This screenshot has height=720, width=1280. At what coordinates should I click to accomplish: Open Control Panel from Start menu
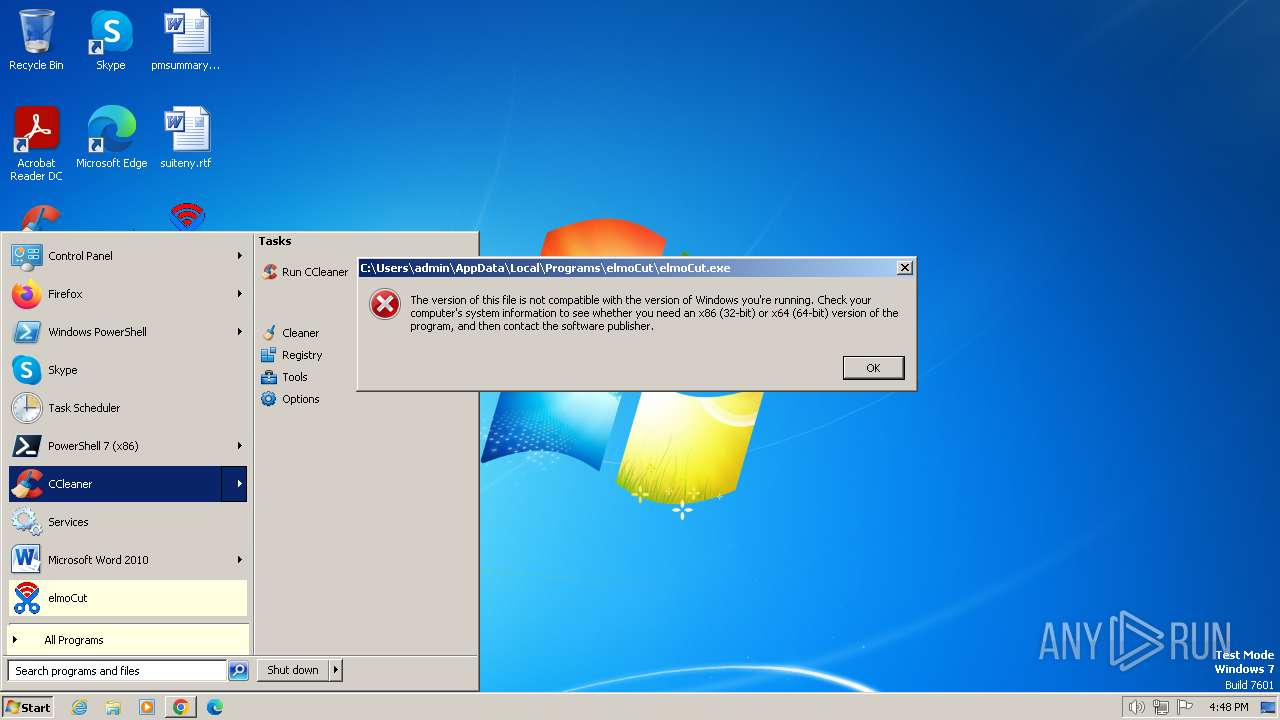click(128, 256)
